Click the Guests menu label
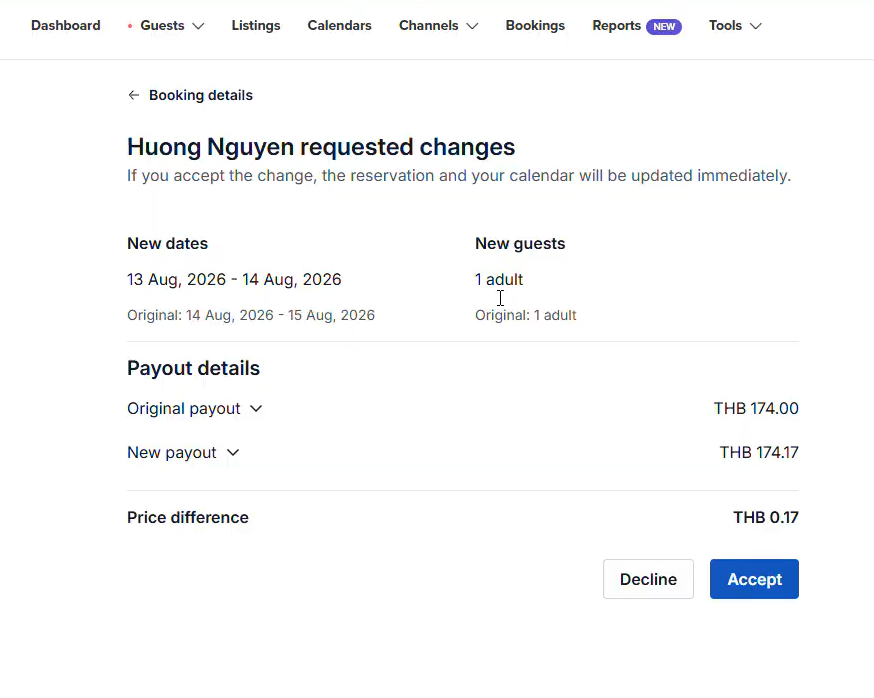This screenshot has height=698, width=874. [x=162, y=26]
